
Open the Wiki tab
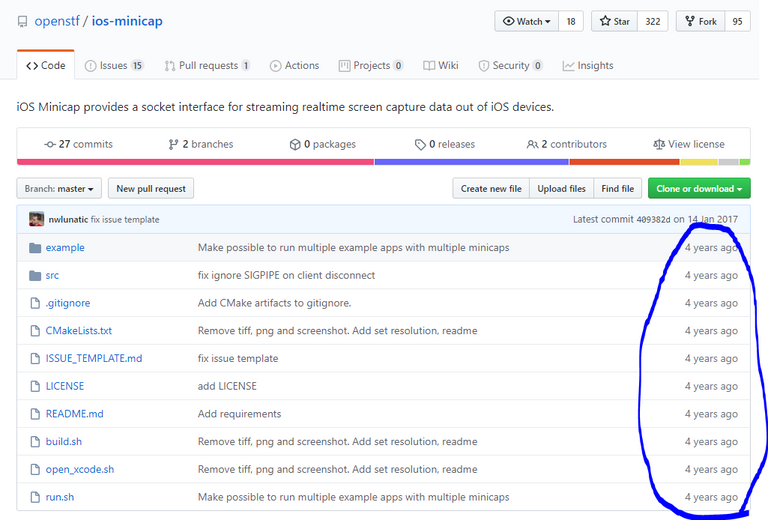(441, 66)
